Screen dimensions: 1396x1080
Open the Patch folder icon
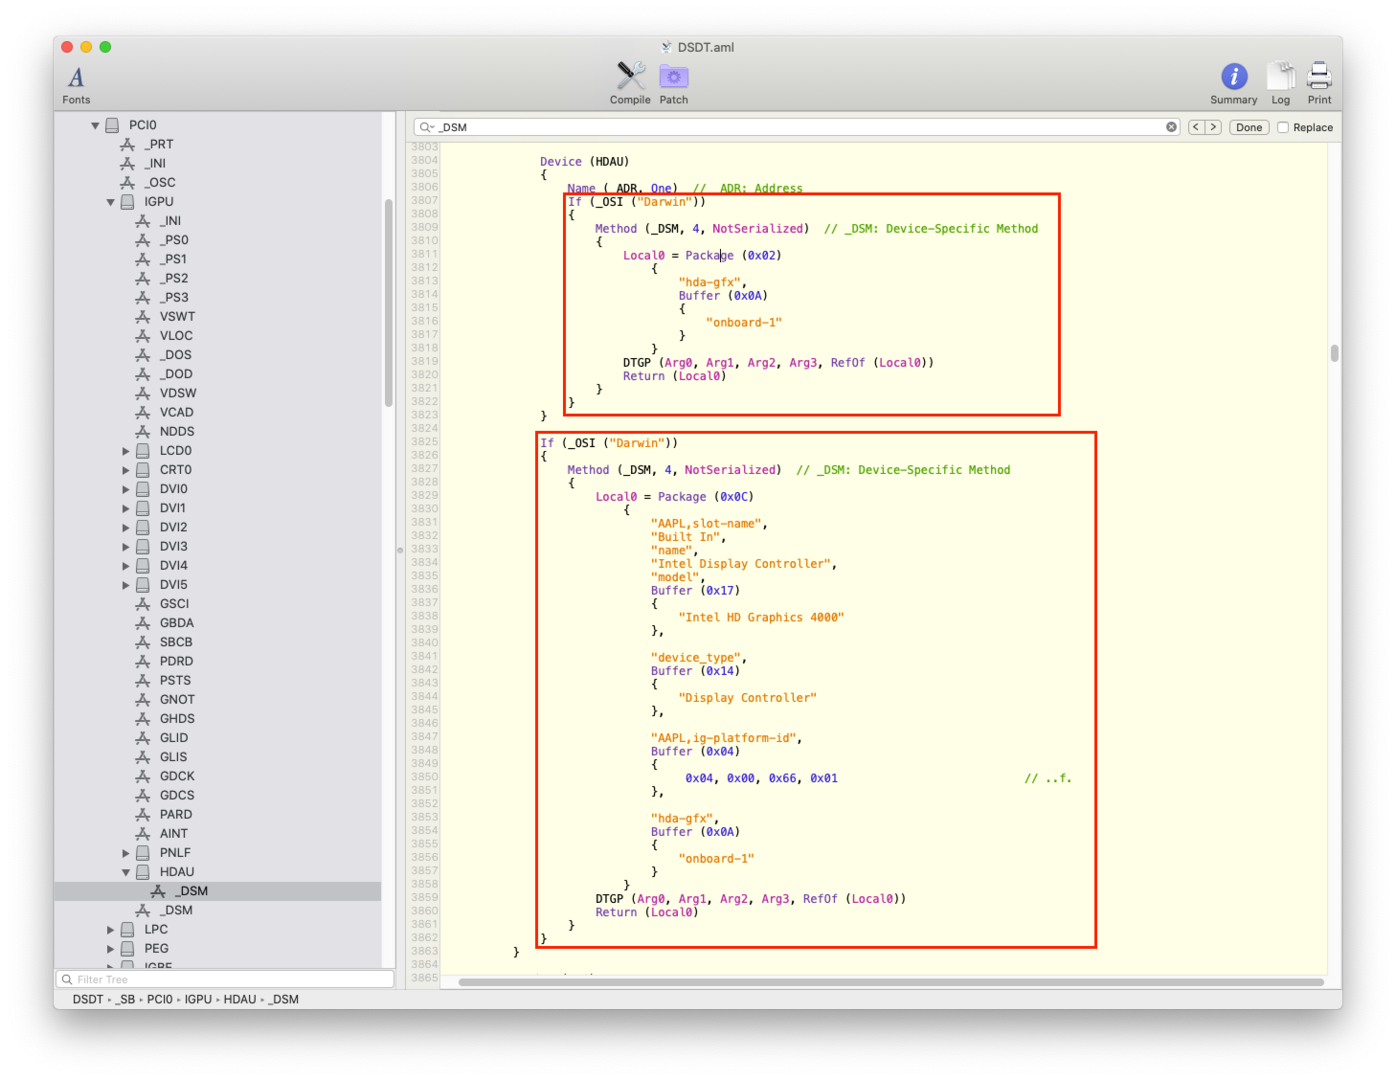[674, 77]
